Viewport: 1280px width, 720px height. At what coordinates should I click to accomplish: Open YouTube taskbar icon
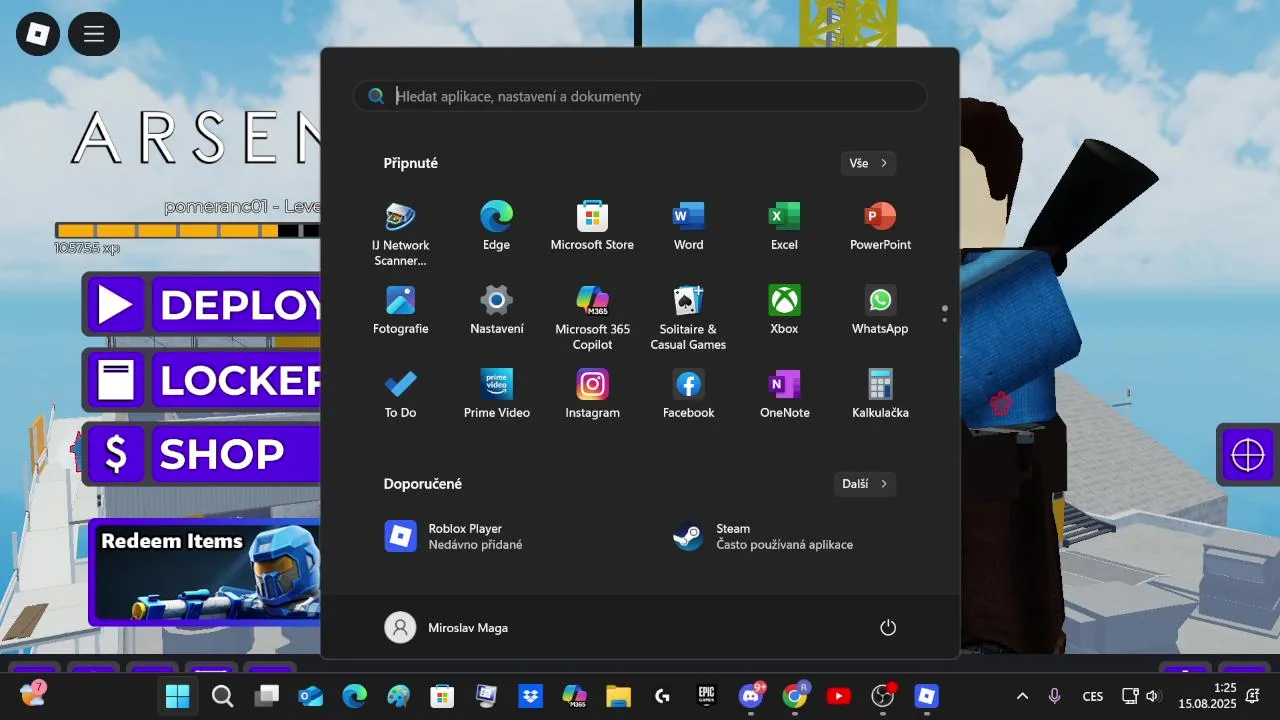tap(838, 696)
